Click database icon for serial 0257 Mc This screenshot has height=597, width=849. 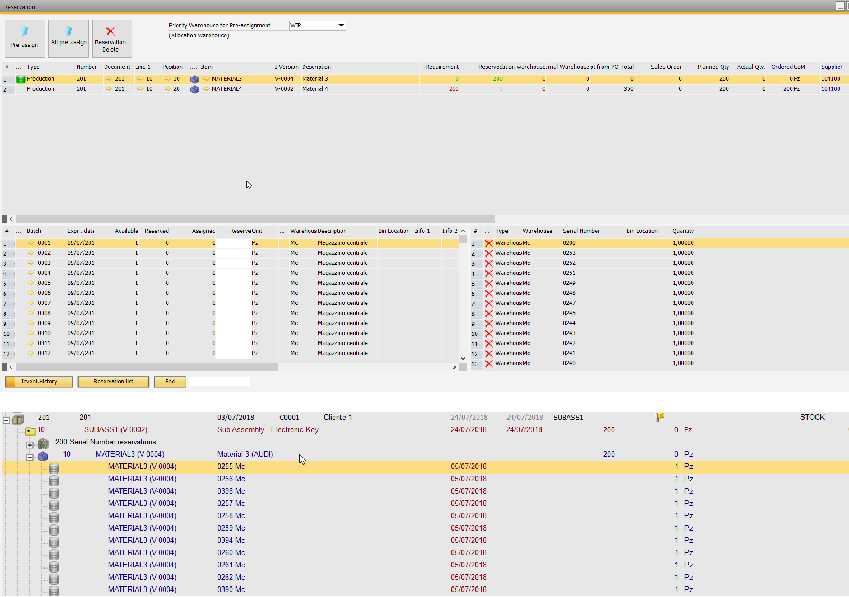(x=54, y=505)
